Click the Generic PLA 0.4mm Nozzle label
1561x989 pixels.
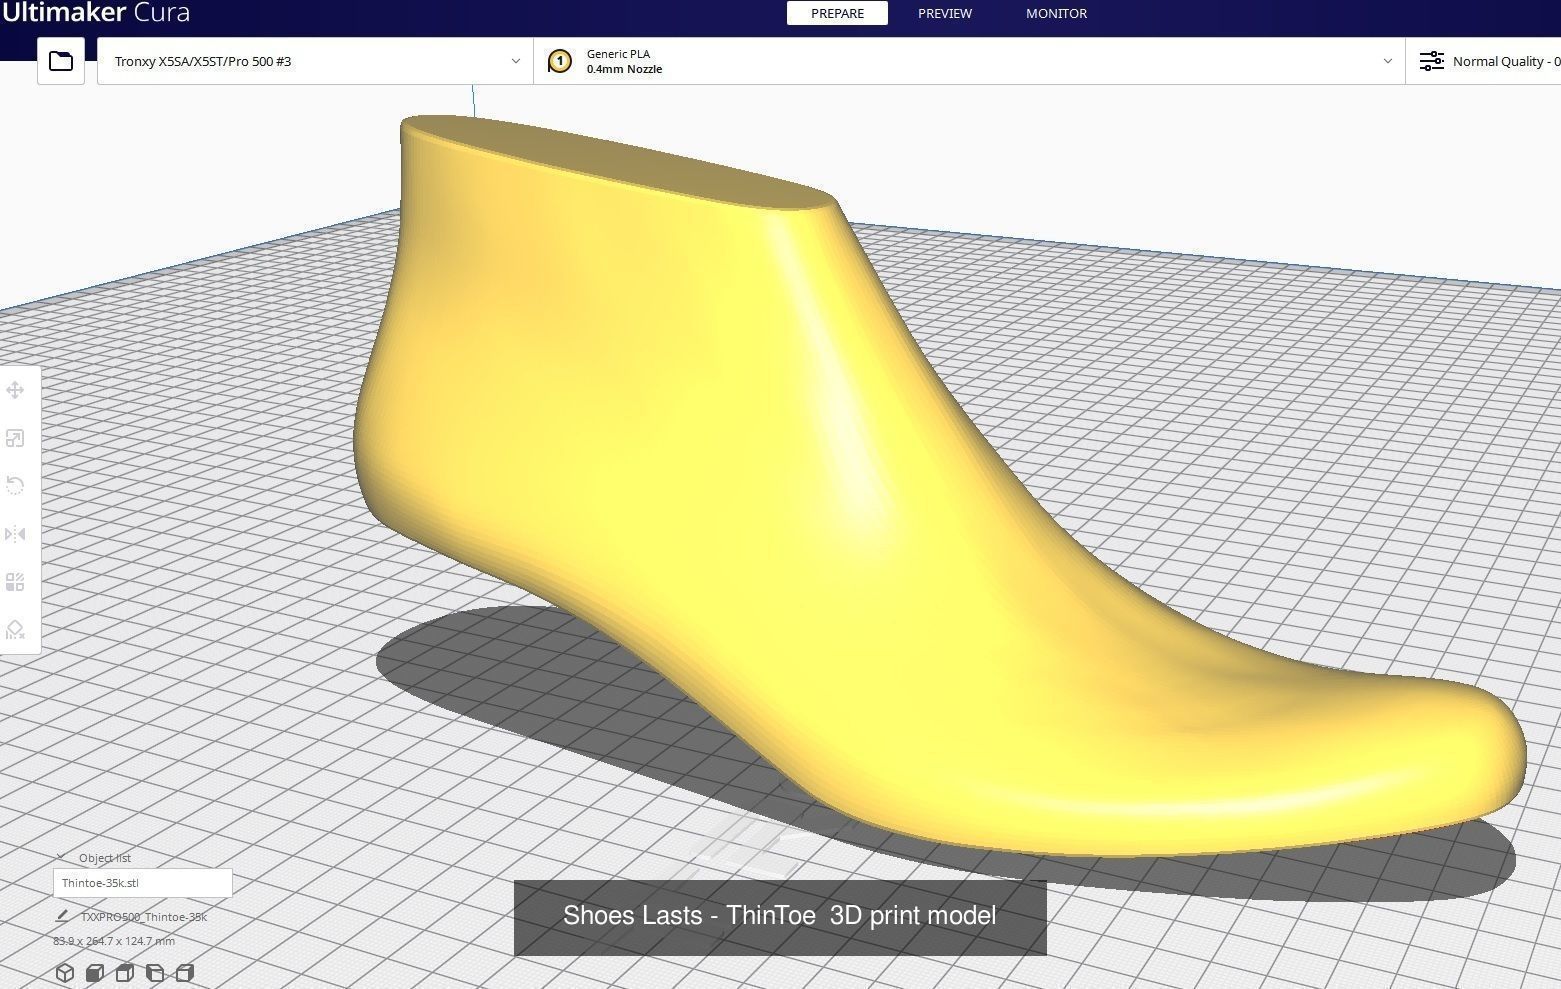[x=624, y=61]
